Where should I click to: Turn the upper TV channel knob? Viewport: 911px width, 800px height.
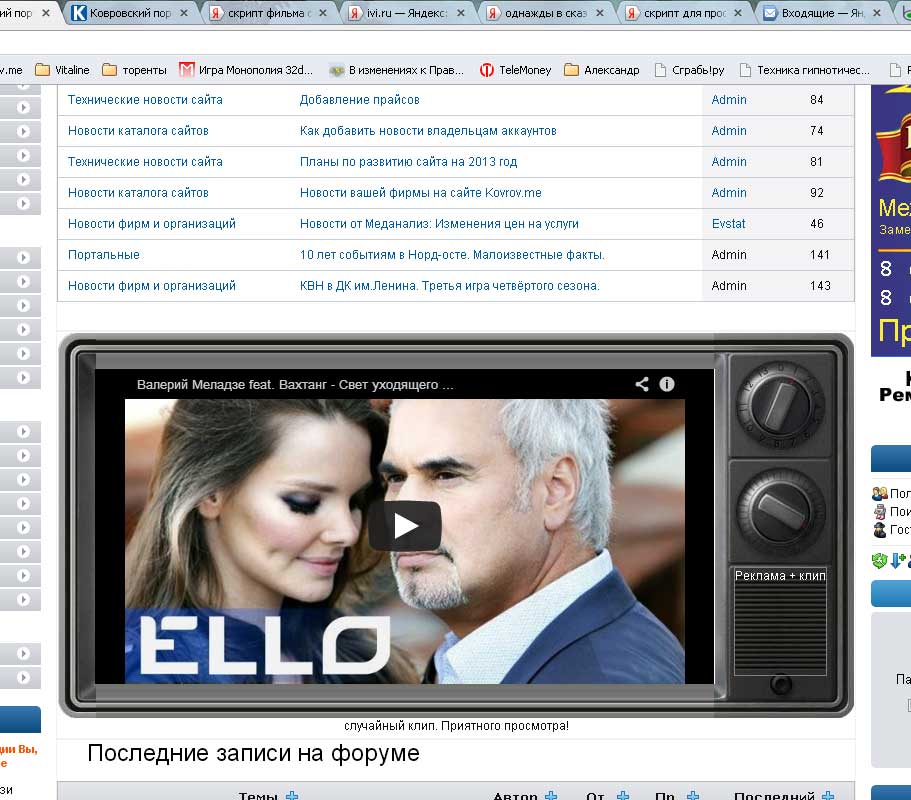pyautogui.click(x=780, y=404)
